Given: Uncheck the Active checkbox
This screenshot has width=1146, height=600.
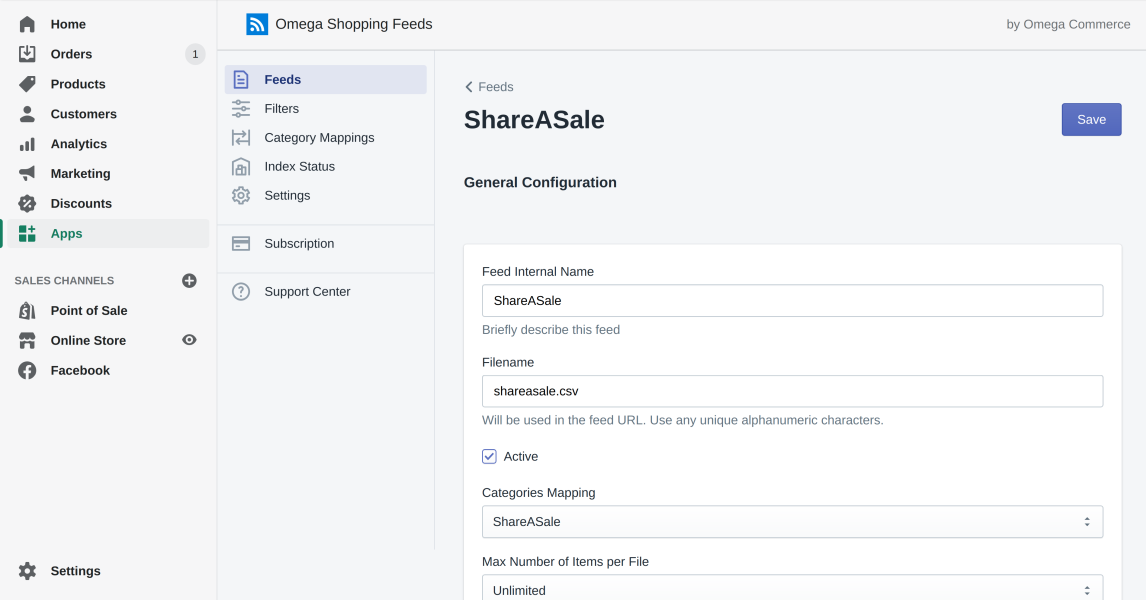Looking at the screenshot, I should (x=489, y=457).
